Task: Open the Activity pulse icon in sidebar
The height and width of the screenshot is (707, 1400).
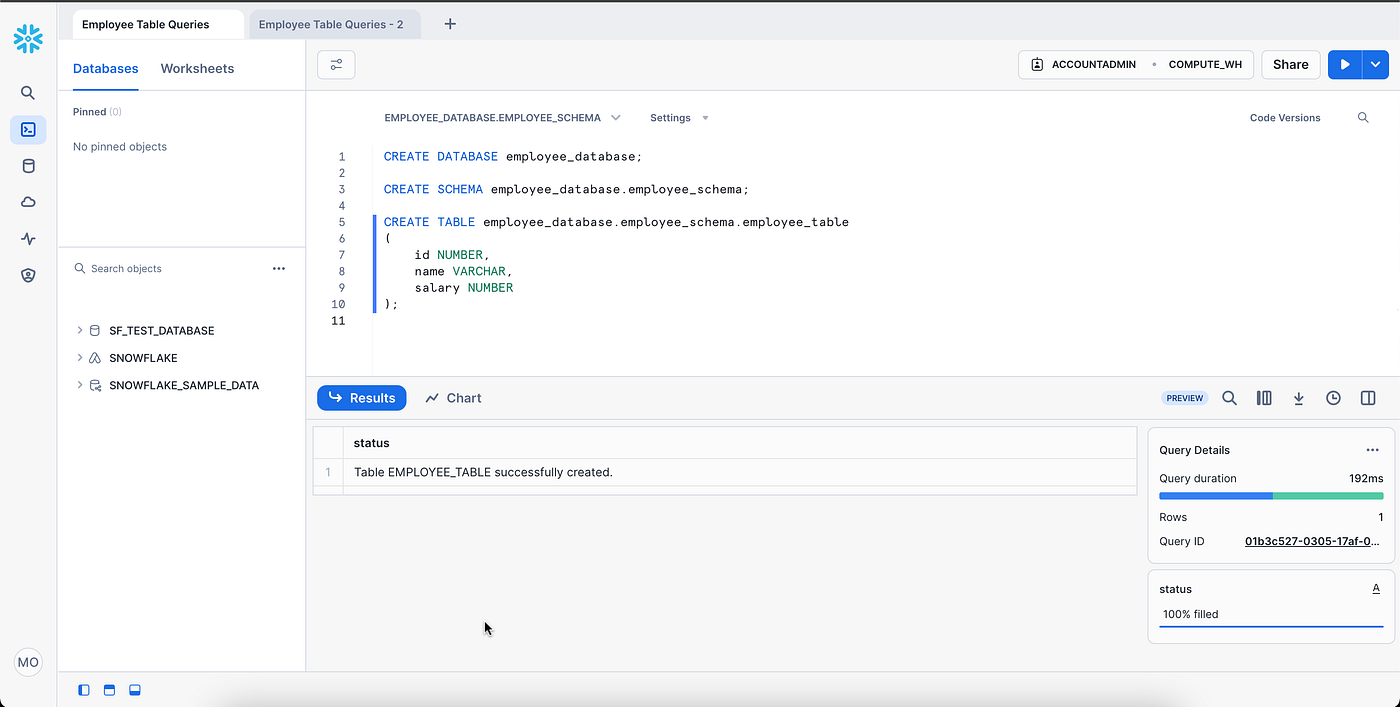Action: click(x=28, y=239)
